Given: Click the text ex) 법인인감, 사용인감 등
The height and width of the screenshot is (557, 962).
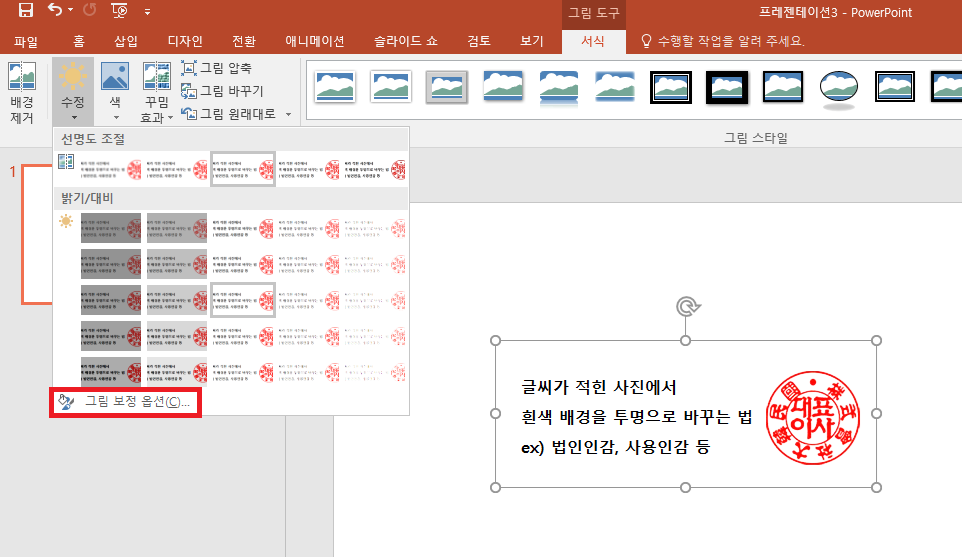Looking at the screenshot, I should tap(615, 447).
